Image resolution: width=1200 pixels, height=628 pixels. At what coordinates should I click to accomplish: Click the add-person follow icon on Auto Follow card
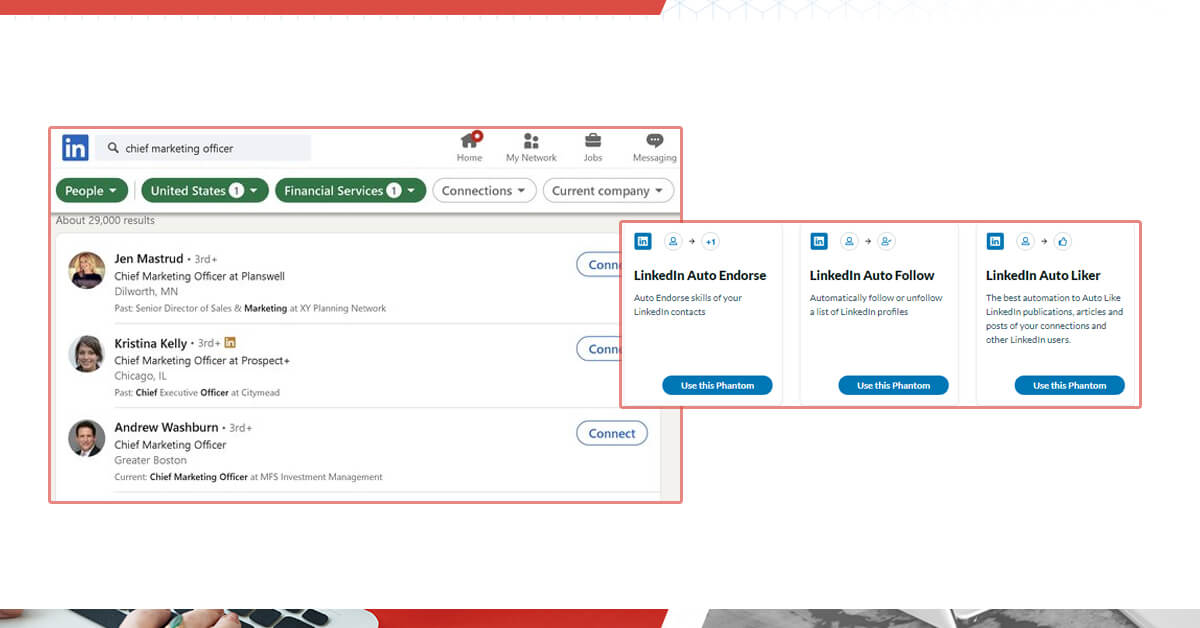pyautogui.click(x=886, y=241)
